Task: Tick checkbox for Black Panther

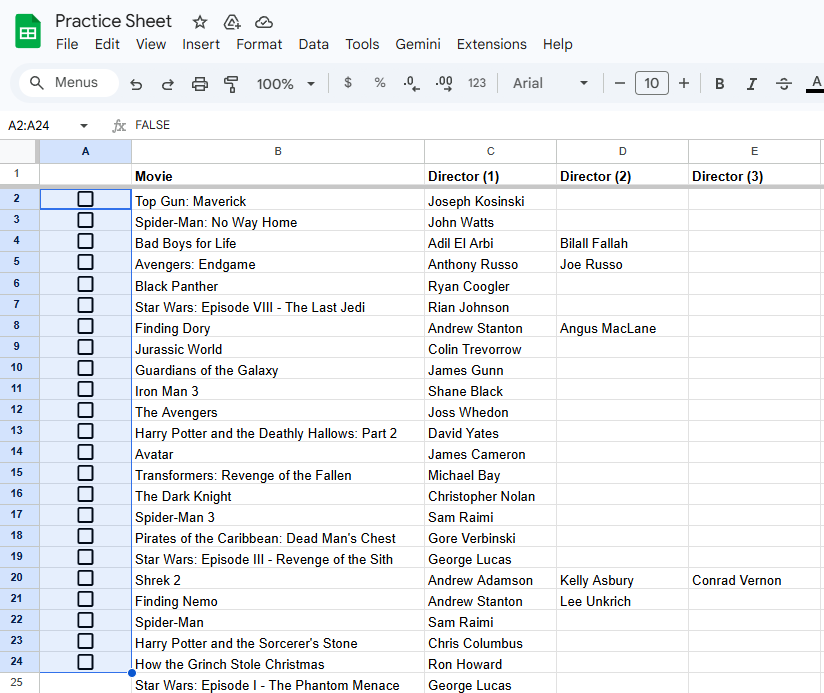Action: 85,284
